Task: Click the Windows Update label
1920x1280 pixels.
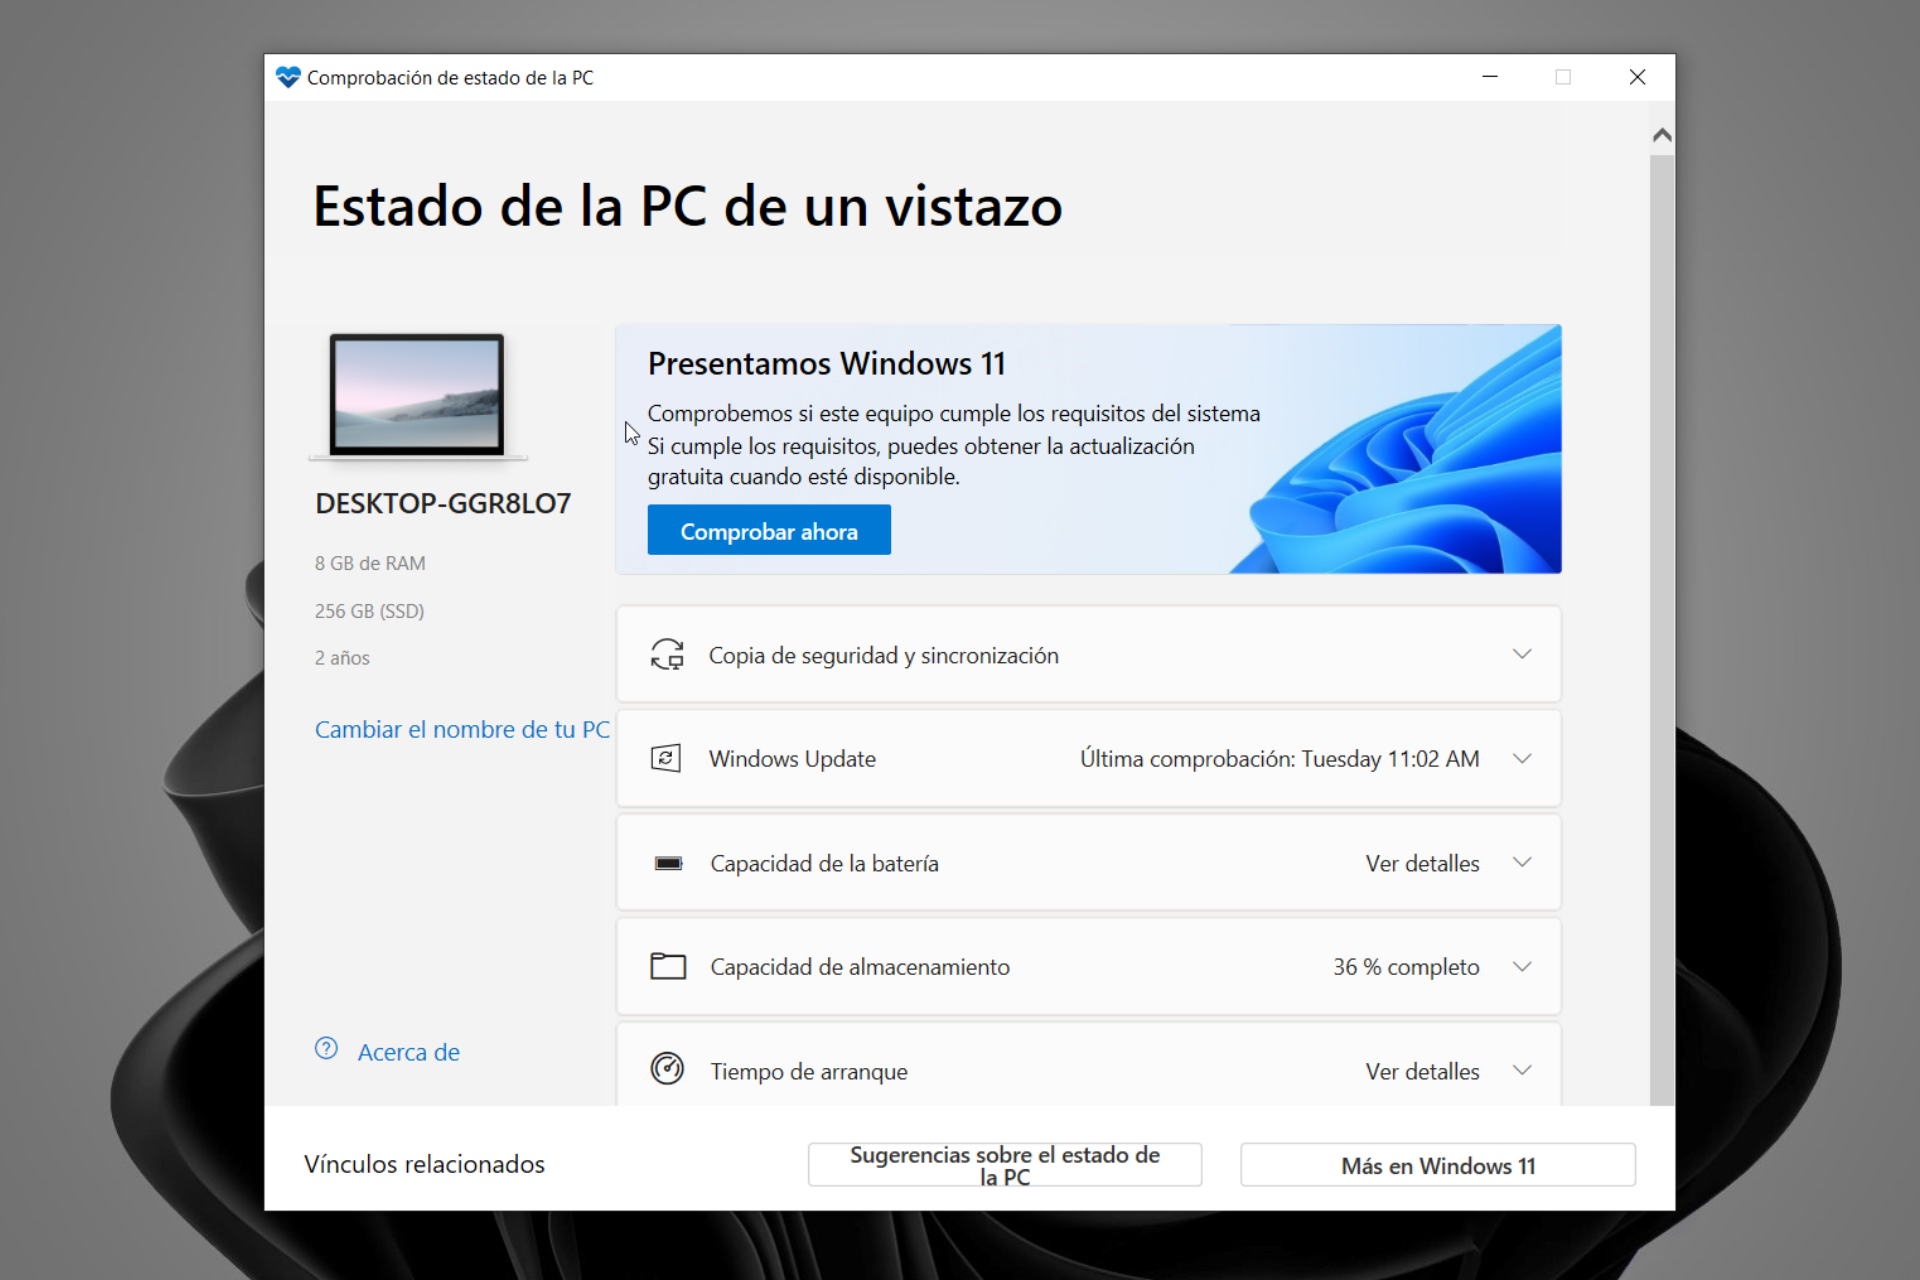Action: (x=792, y=759)
